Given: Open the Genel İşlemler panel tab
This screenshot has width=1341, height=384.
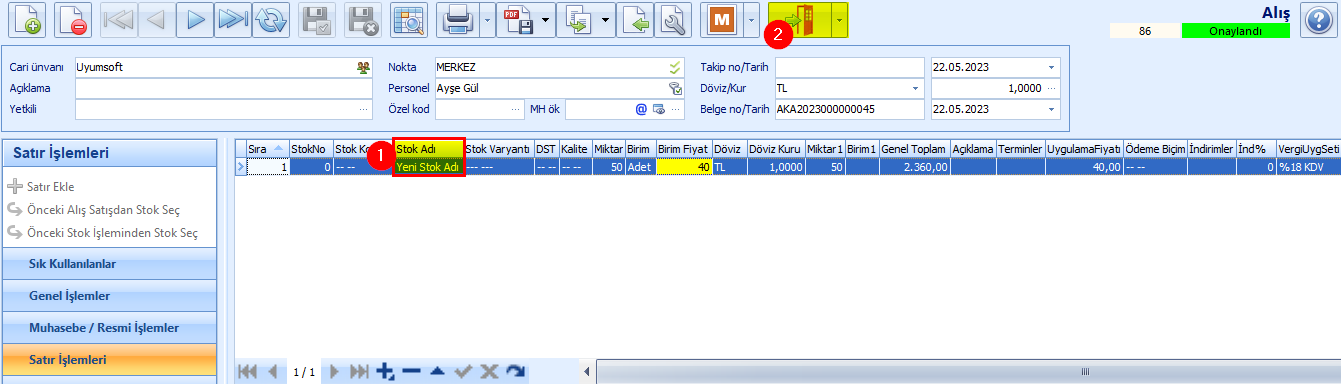Looking at the screenshot, I should click(109, 296).
